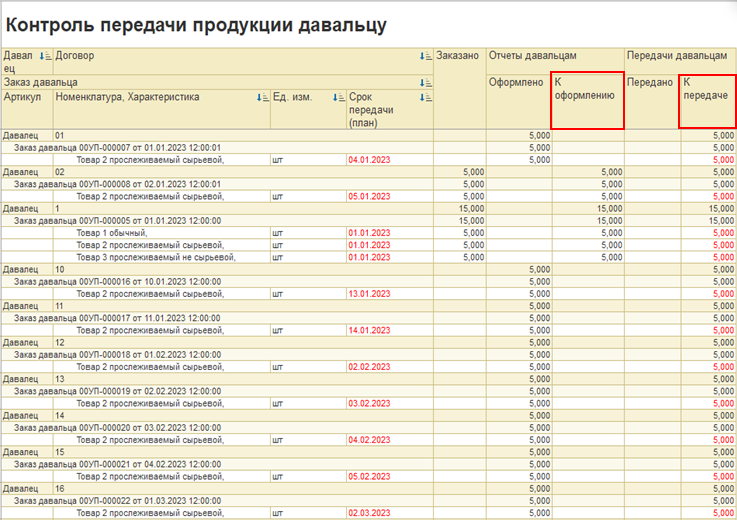Click sort icon beside Срок передачи (план)

[x=425, y=98]
